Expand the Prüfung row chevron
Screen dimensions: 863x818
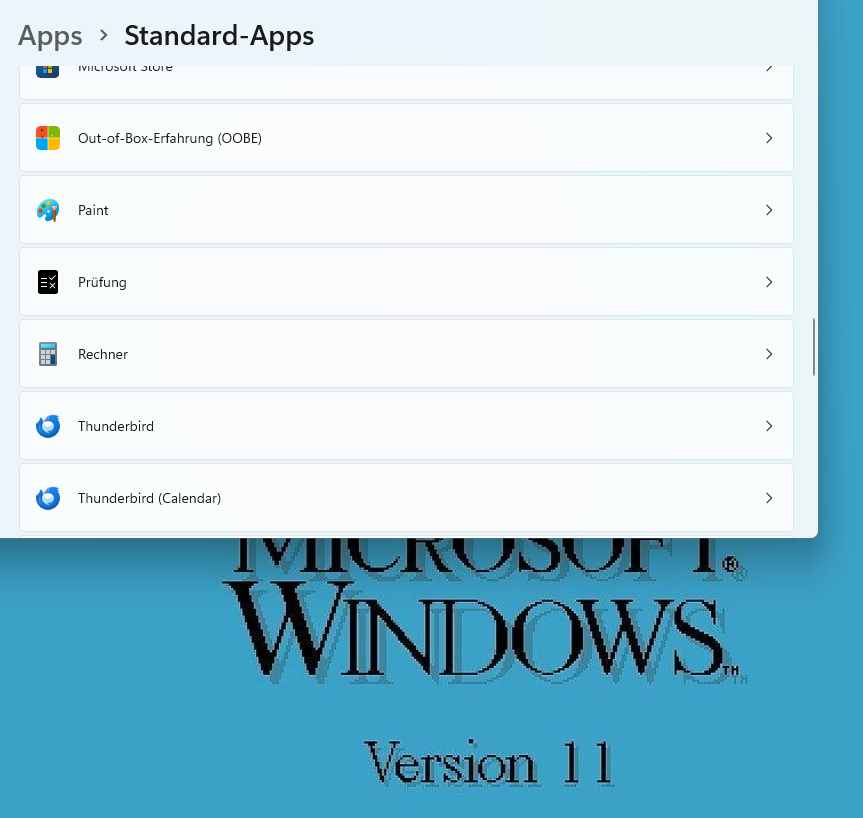coord(769,282)
